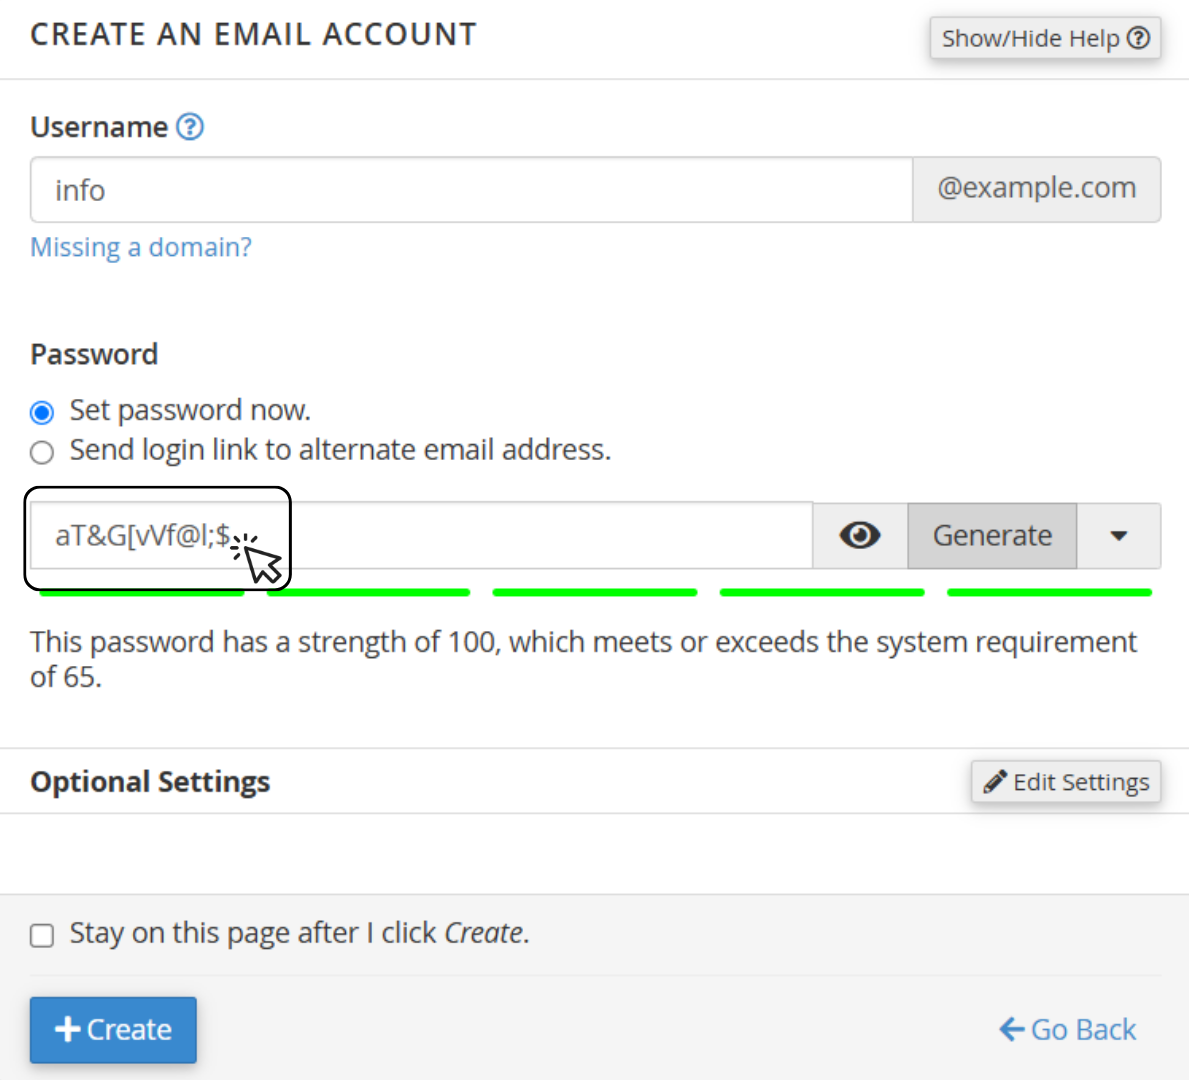Click the Edit Settings button
This screenshot has height=1080, width=1190.
pos(1066,782)
